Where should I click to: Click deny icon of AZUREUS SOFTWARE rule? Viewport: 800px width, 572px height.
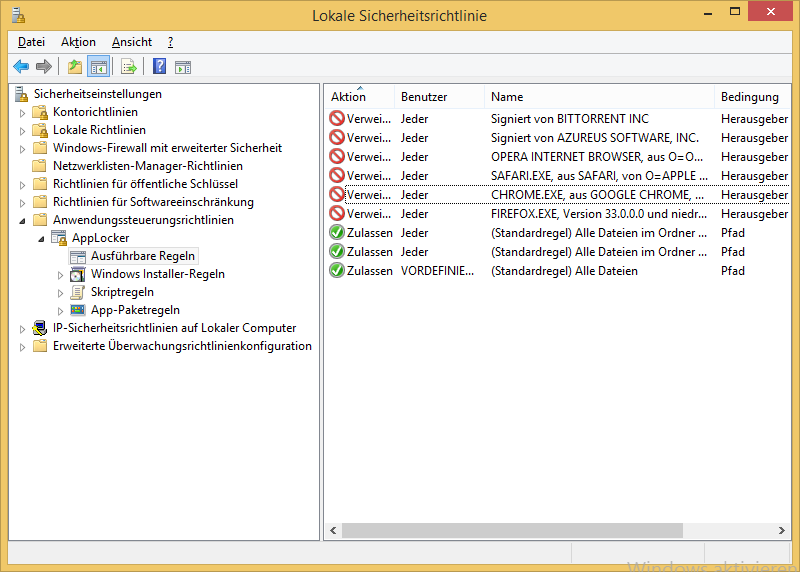tap(337, 137)
